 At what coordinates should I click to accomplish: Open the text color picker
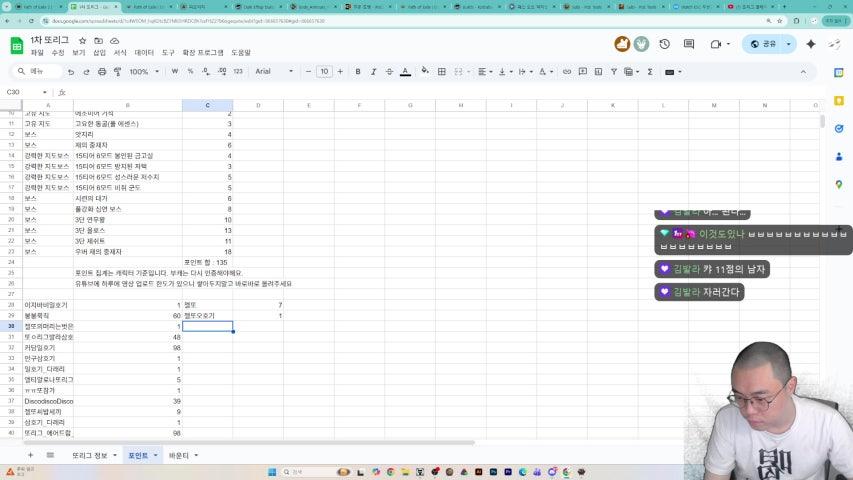405,72
